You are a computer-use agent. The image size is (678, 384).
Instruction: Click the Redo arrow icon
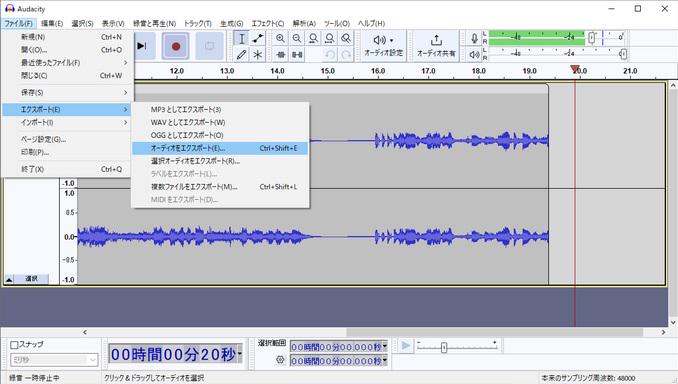pyautogui.click(x=346, y=54)
